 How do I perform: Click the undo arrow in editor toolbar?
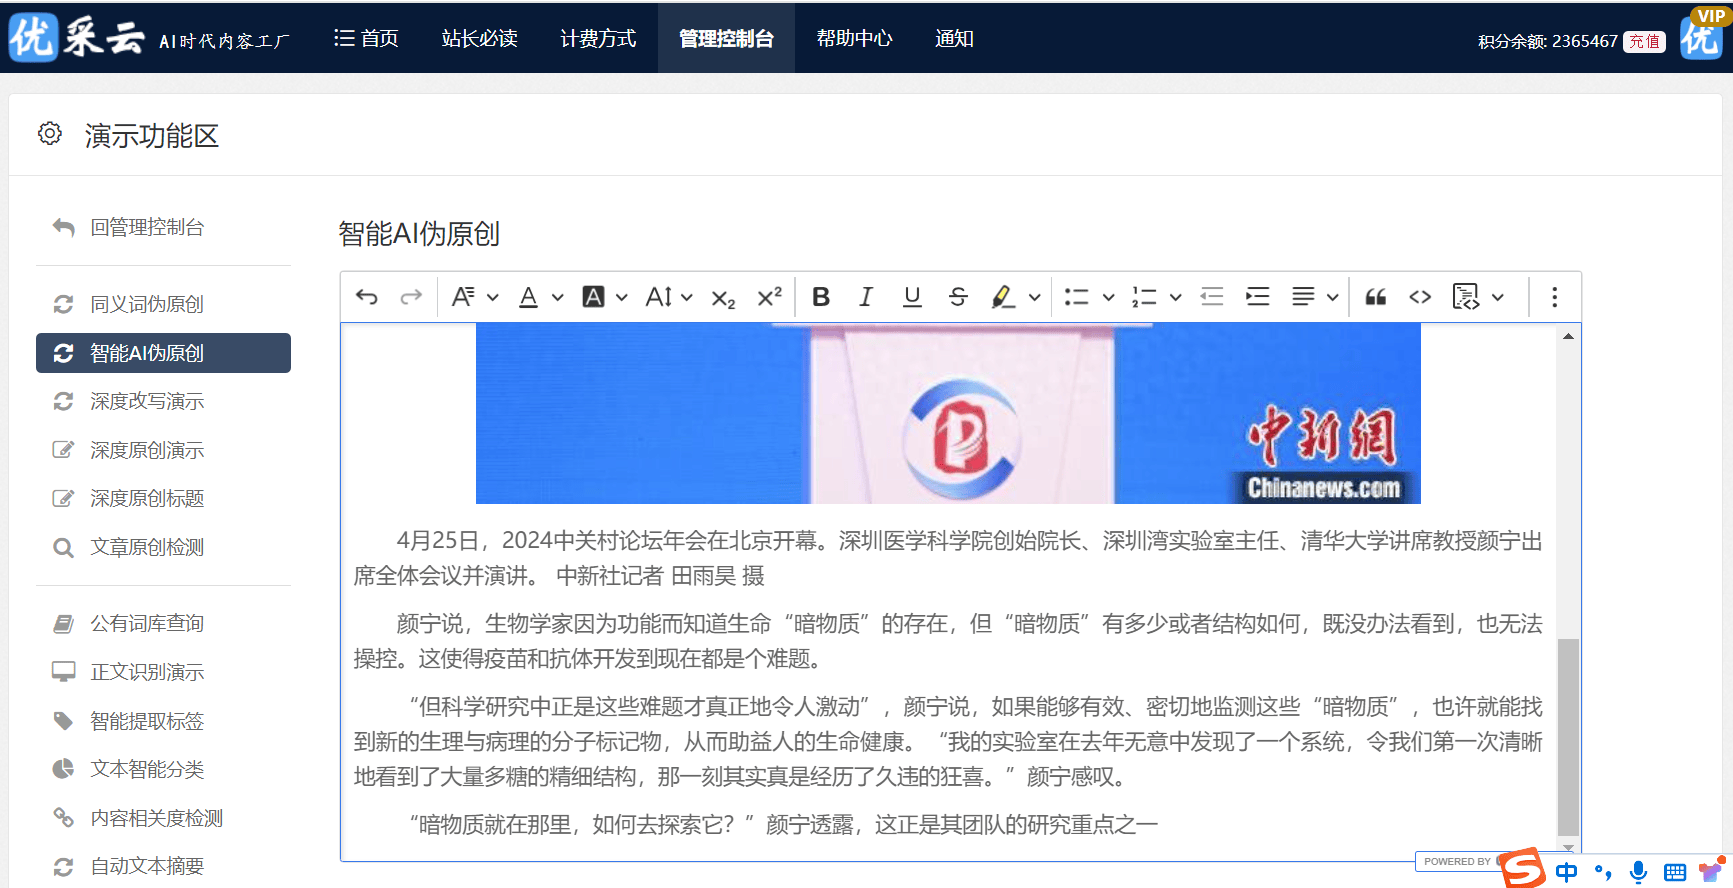click(367, 297)
